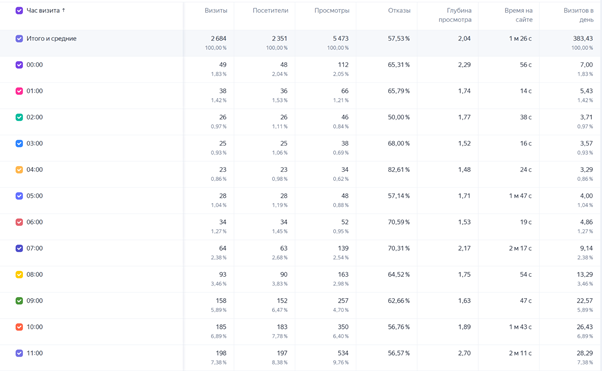602x371 pixels.
Task: Click total bounce rate '57,53 %'
Action: click(399, 38)
